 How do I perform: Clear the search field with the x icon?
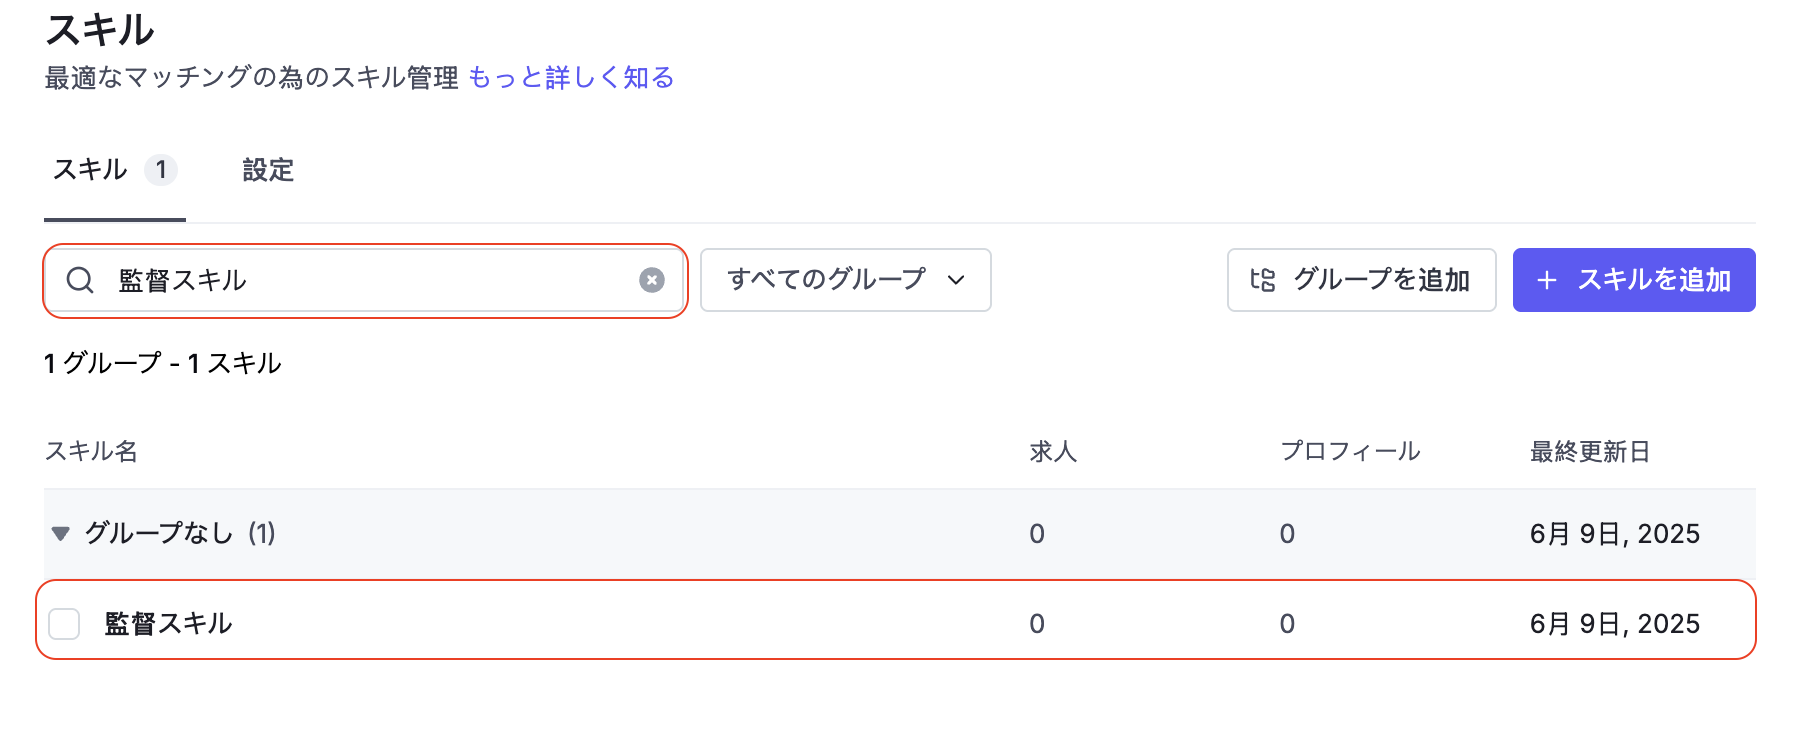652,280
